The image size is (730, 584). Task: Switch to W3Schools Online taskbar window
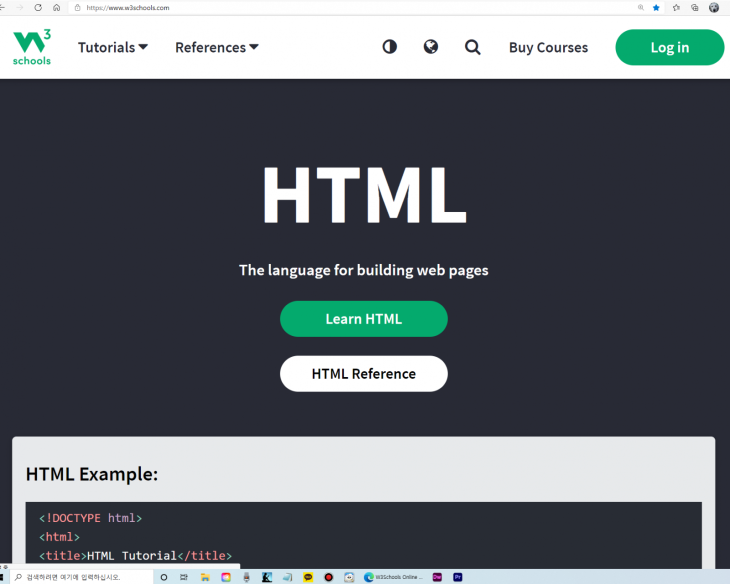(x=393, y=577)
